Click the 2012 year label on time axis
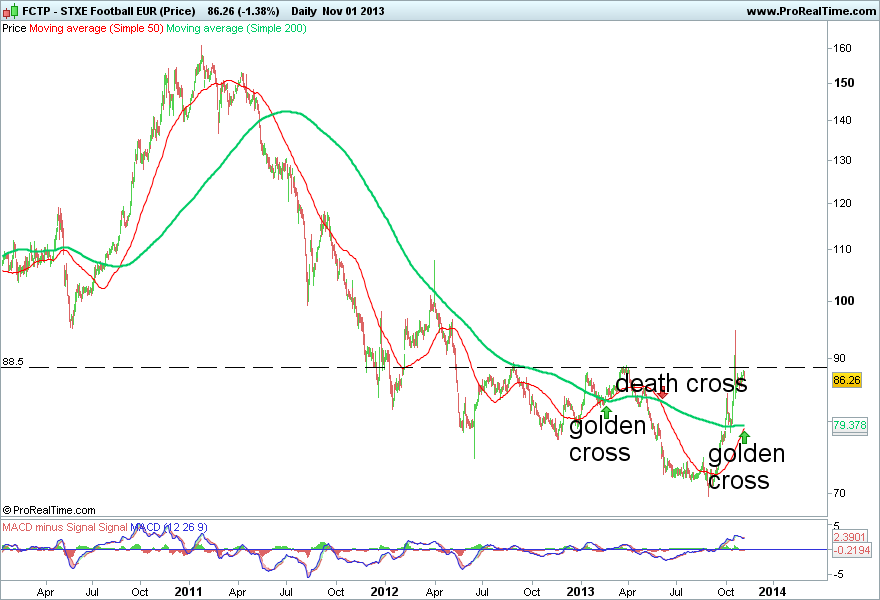Viewport: 880px width, 600px height. [384, 592]
